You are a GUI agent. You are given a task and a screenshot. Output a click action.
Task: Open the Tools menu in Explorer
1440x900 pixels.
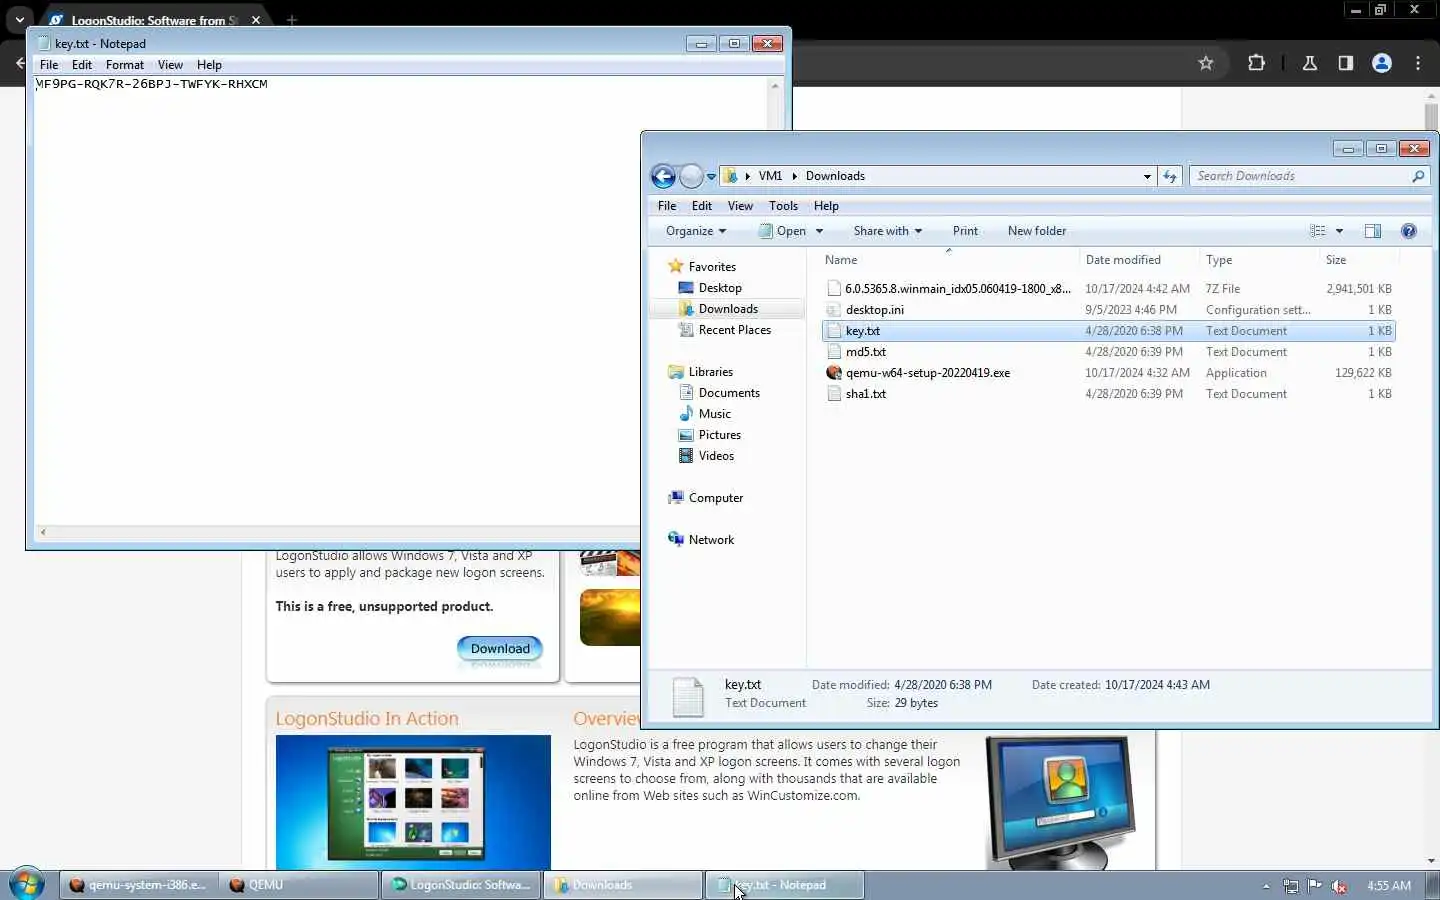coord(783,206)
